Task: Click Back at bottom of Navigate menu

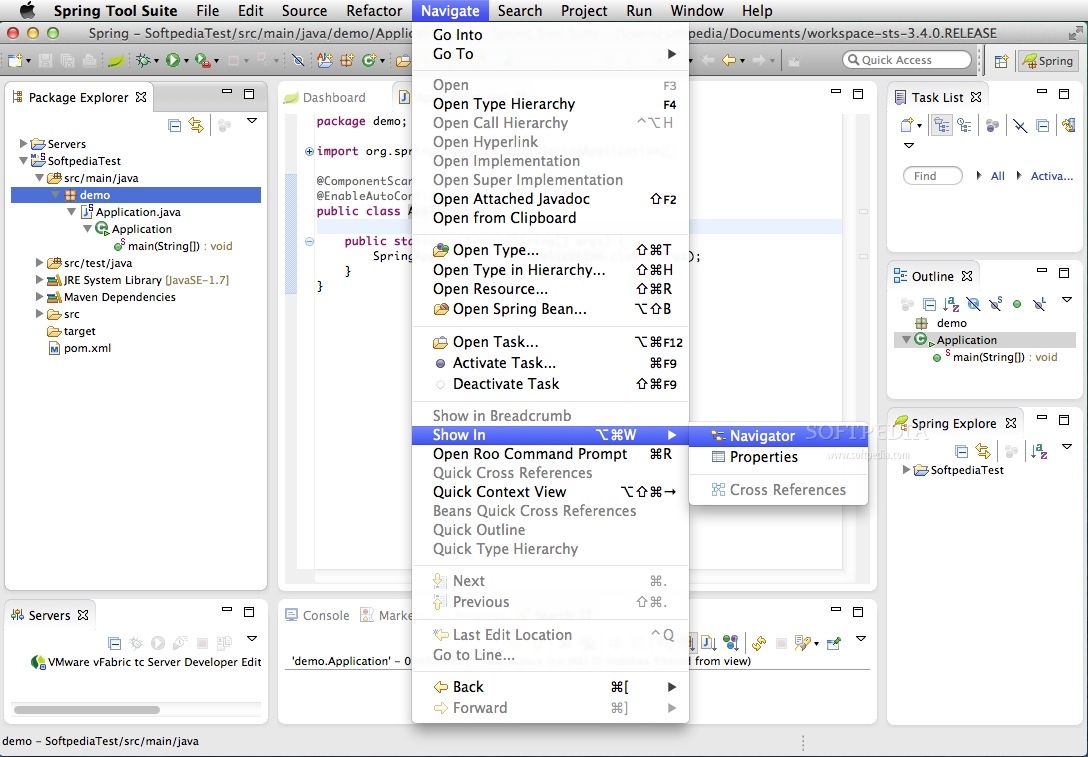Action: tap(550, 687)
